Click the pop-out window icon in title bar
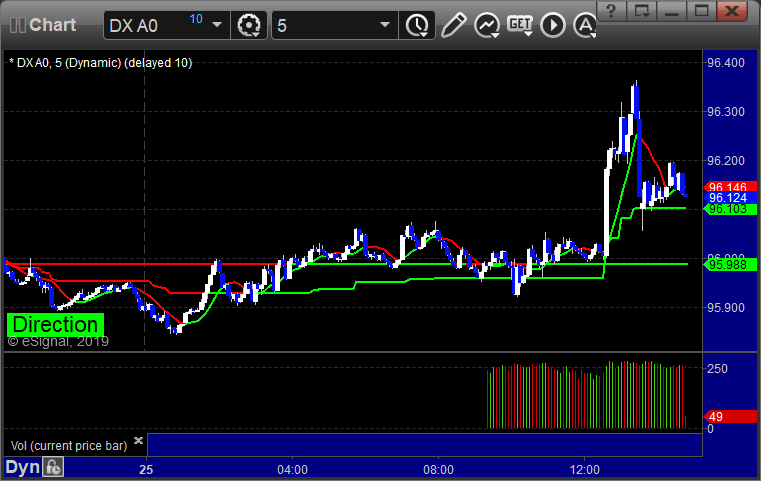This screenshot has height=481, width=761. coord(642,11)
